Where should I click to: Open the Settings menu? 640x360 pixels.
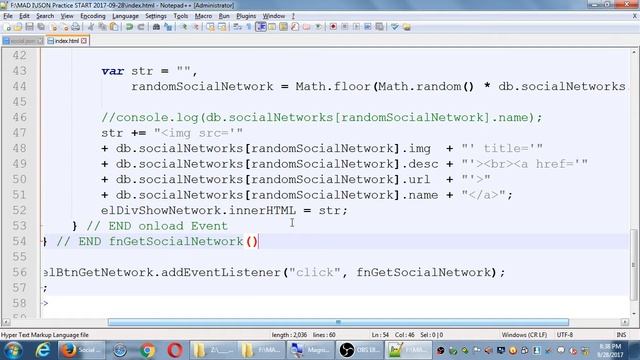click(156, 16)
